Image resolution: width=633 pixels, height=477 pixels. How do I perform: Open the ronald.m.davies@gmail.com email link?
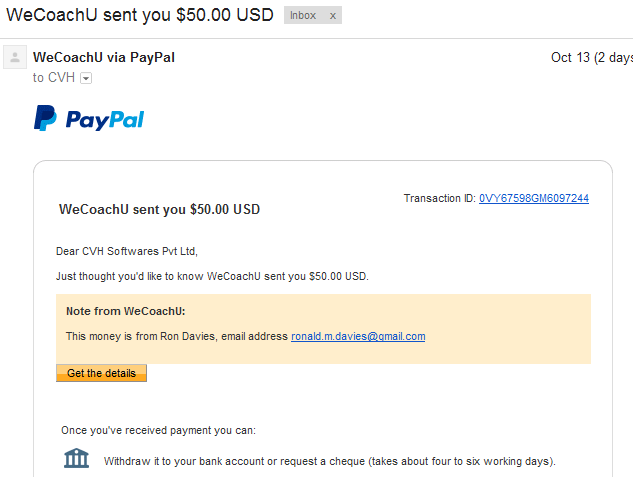(358, 336)
